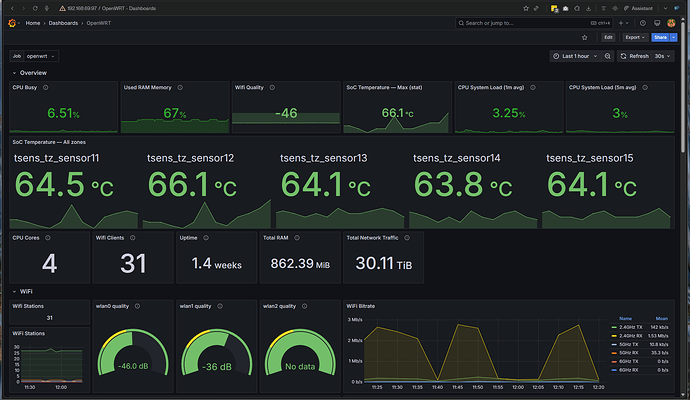This screenshot has height=400, width=690.
Task: Open the Job openwrt variable dropdown
Action: (40, 56)
